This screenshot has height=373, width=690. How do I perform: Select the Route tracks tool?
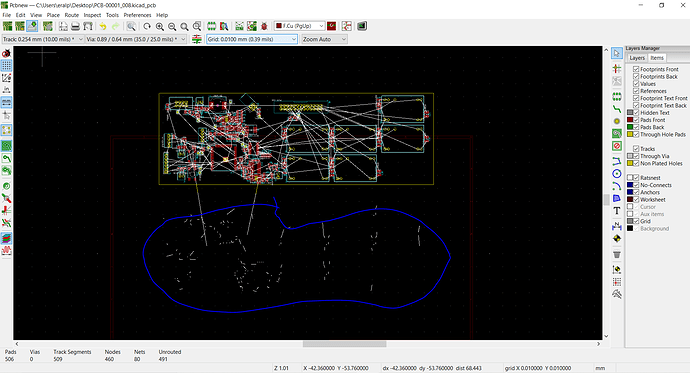click(617, 108)
